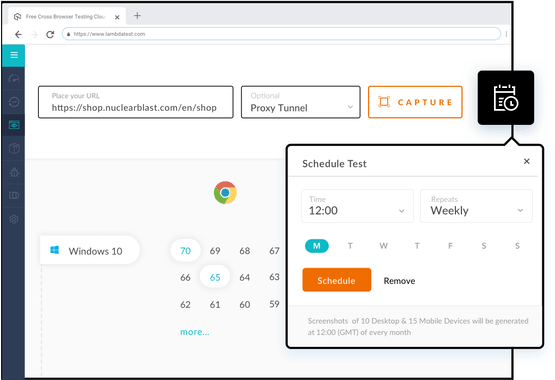The height and width of the screenshot is (380, 555).
Task: Click the Remove link
Action: click(x=399, y=281)
